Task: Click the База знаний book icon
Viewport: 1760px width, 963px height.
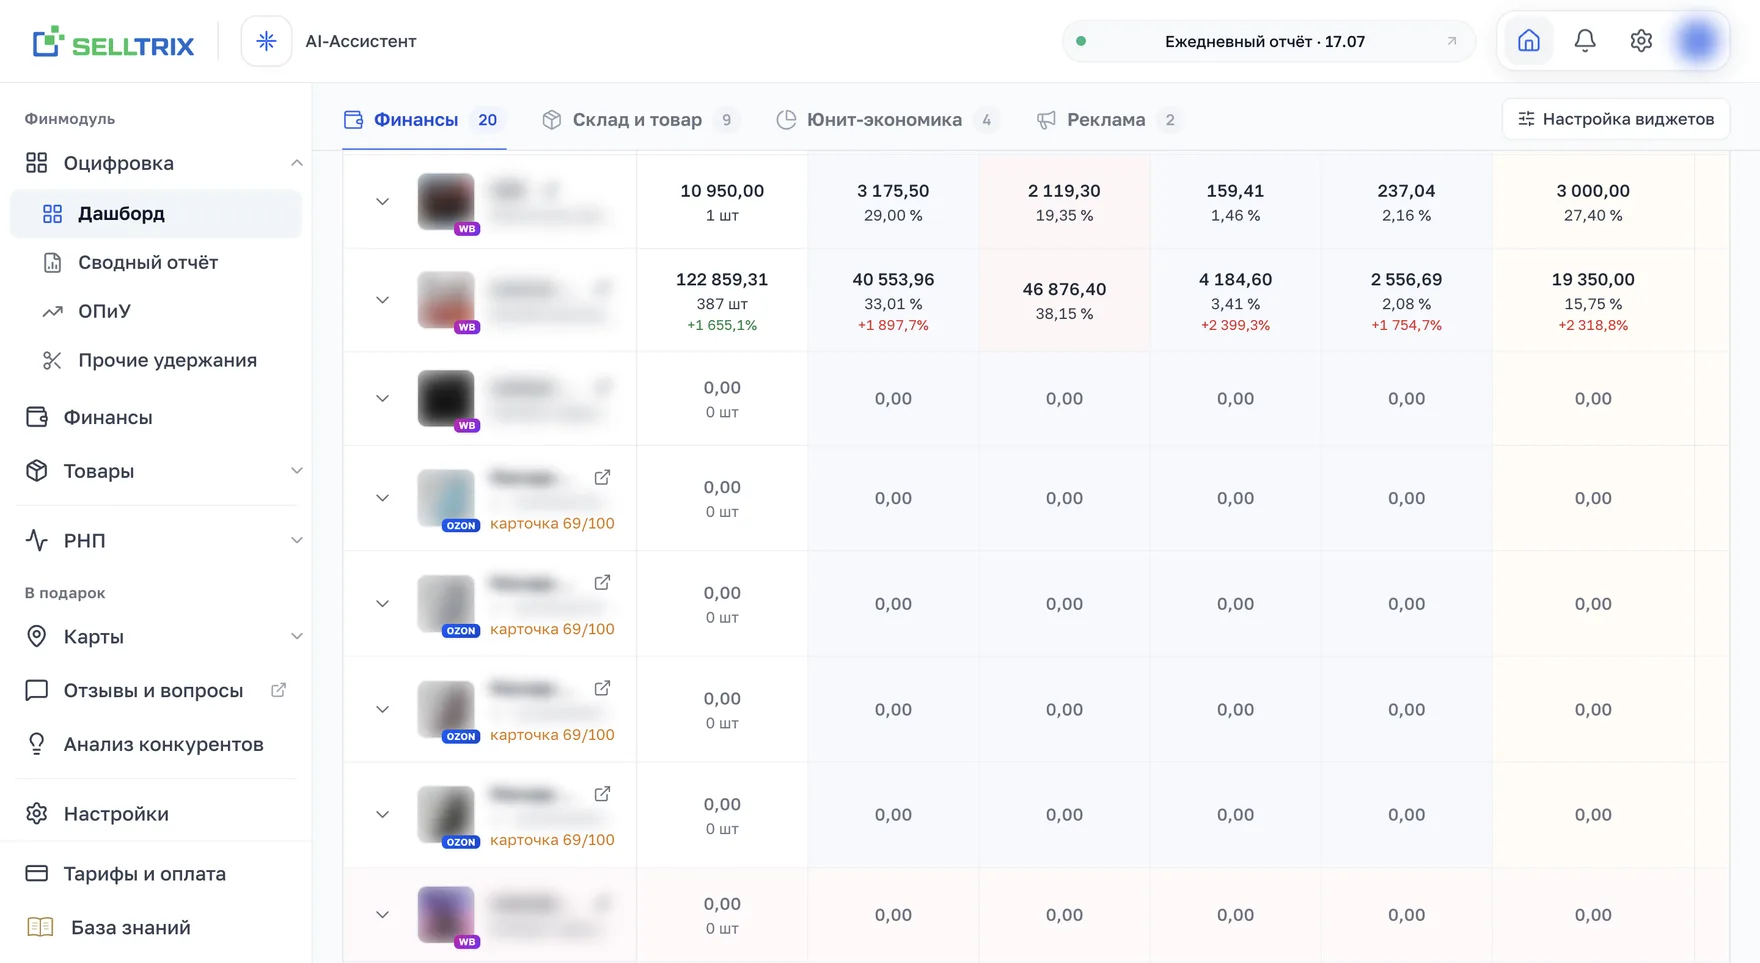Action: pos(40,927)
